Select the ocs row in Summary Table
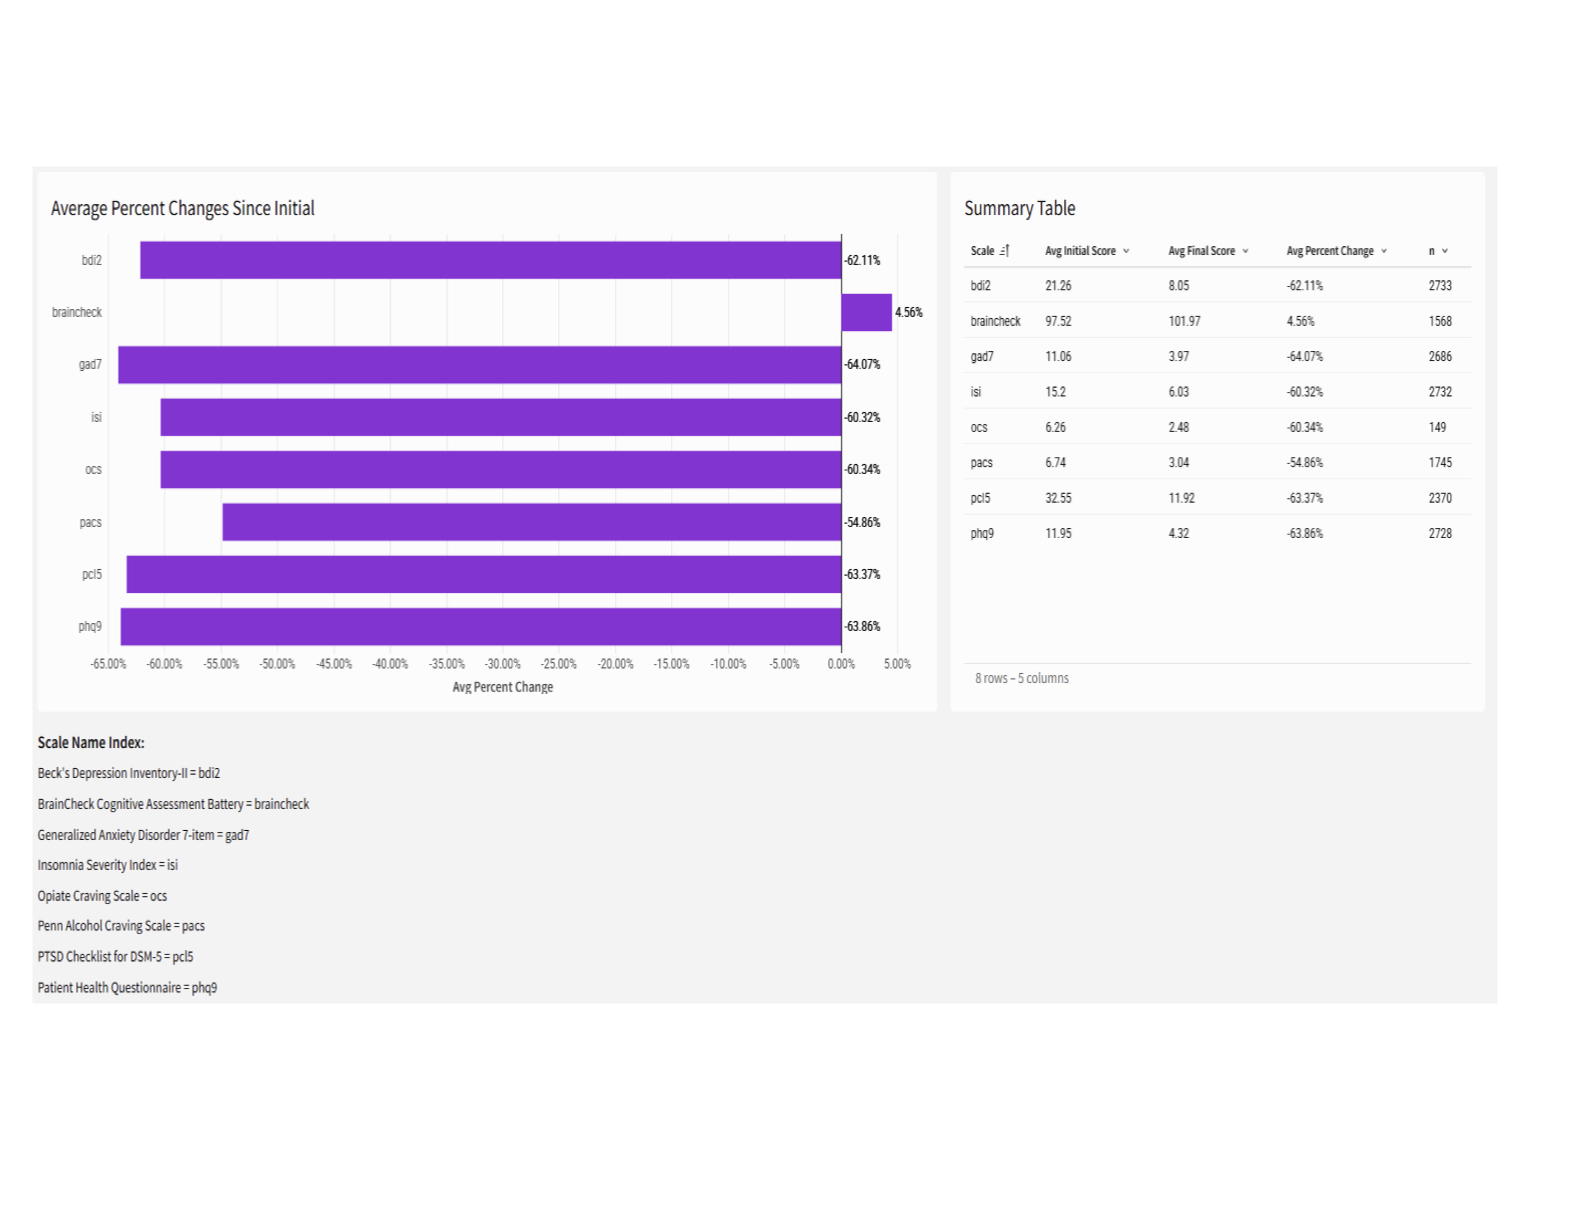The height and width of the screenshot is (1224, 1584). [979, 427]
